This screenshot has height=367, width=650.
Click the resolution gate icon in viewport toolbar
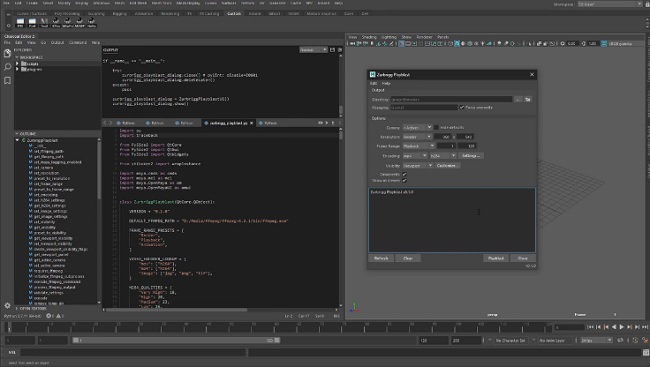pos(414,44)
